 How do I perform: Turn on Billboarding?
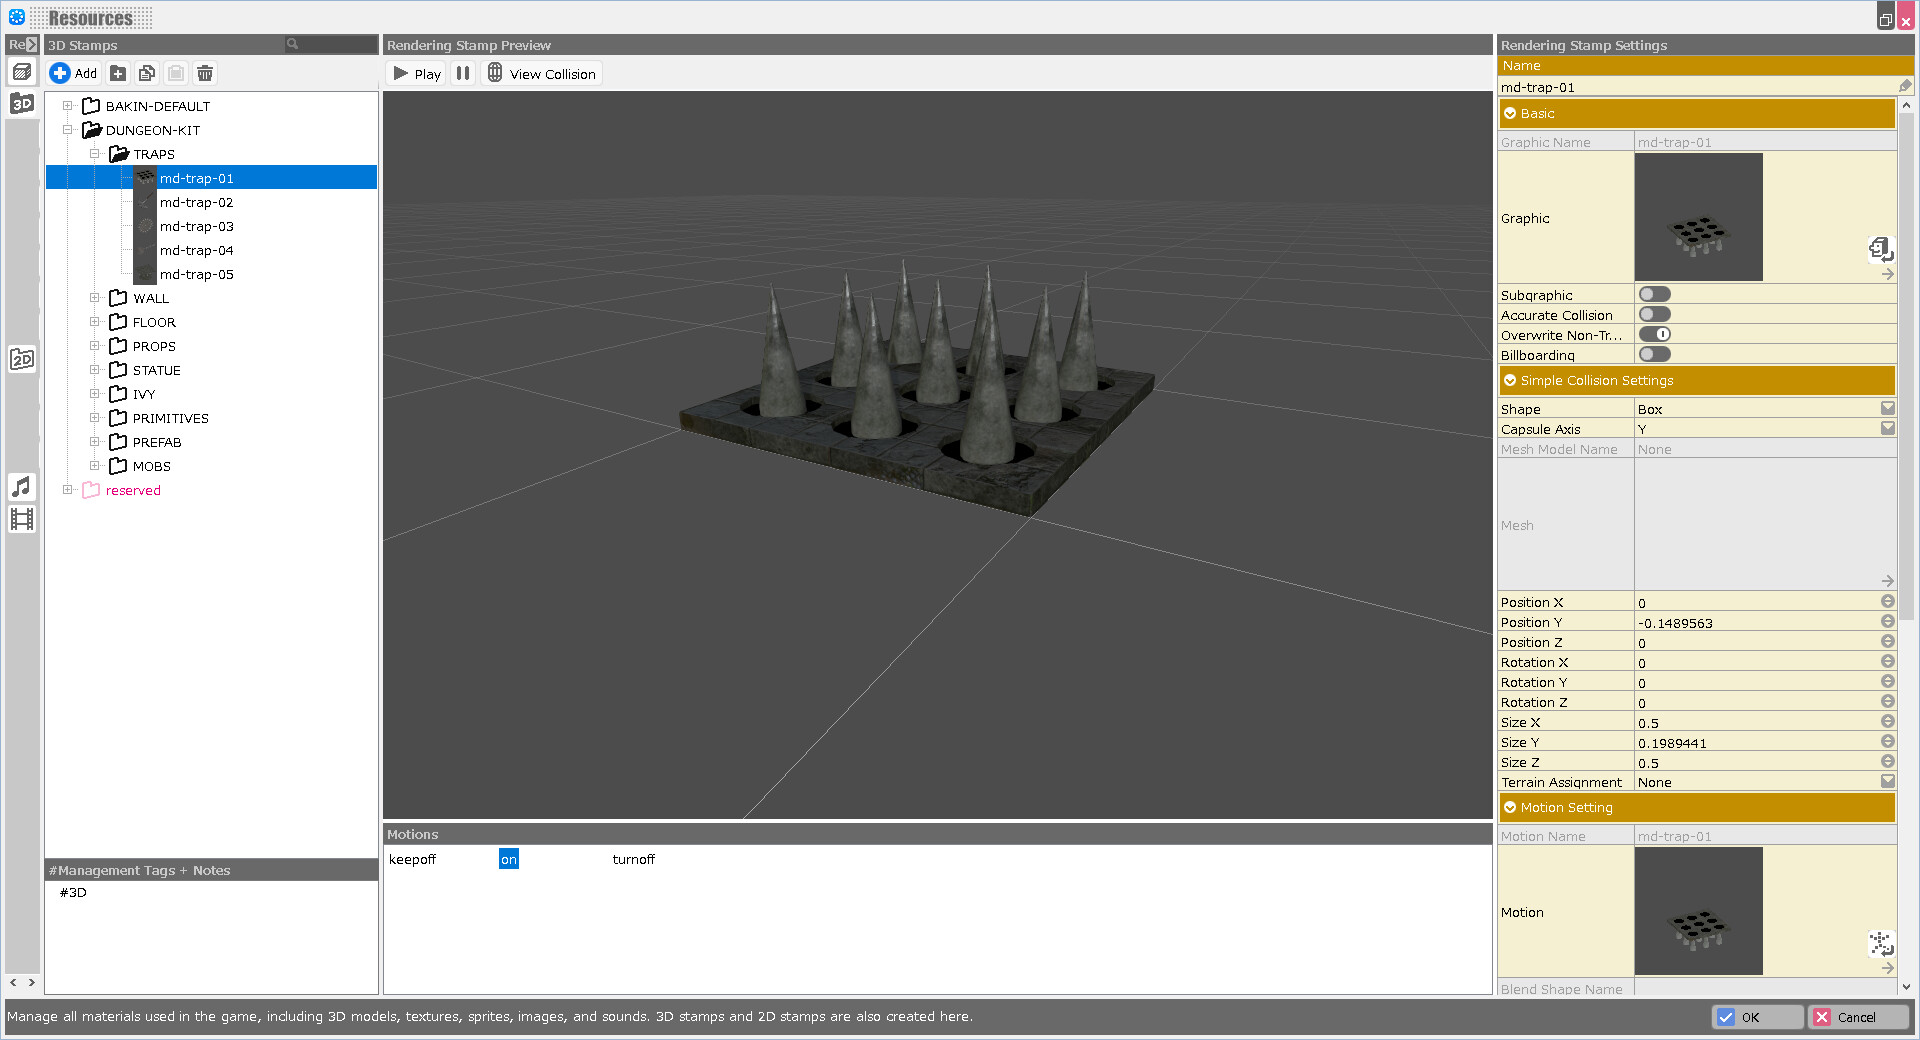pos(1654,353)
